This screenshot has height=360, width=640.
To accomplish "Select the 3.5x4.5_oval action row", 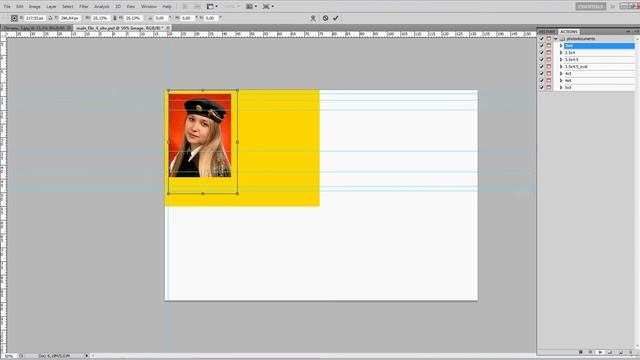I will [x=599, y=67].
